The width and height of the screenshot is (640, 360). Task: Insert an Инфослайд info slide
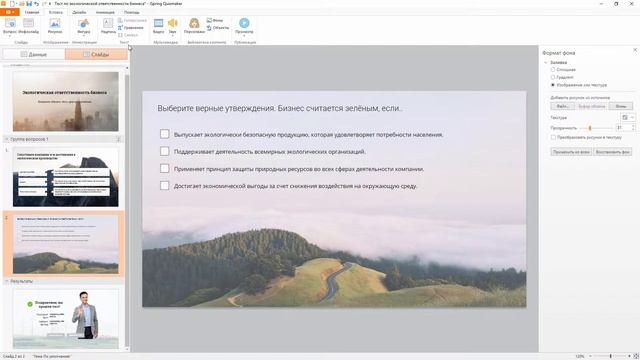(x=29, y=26)
